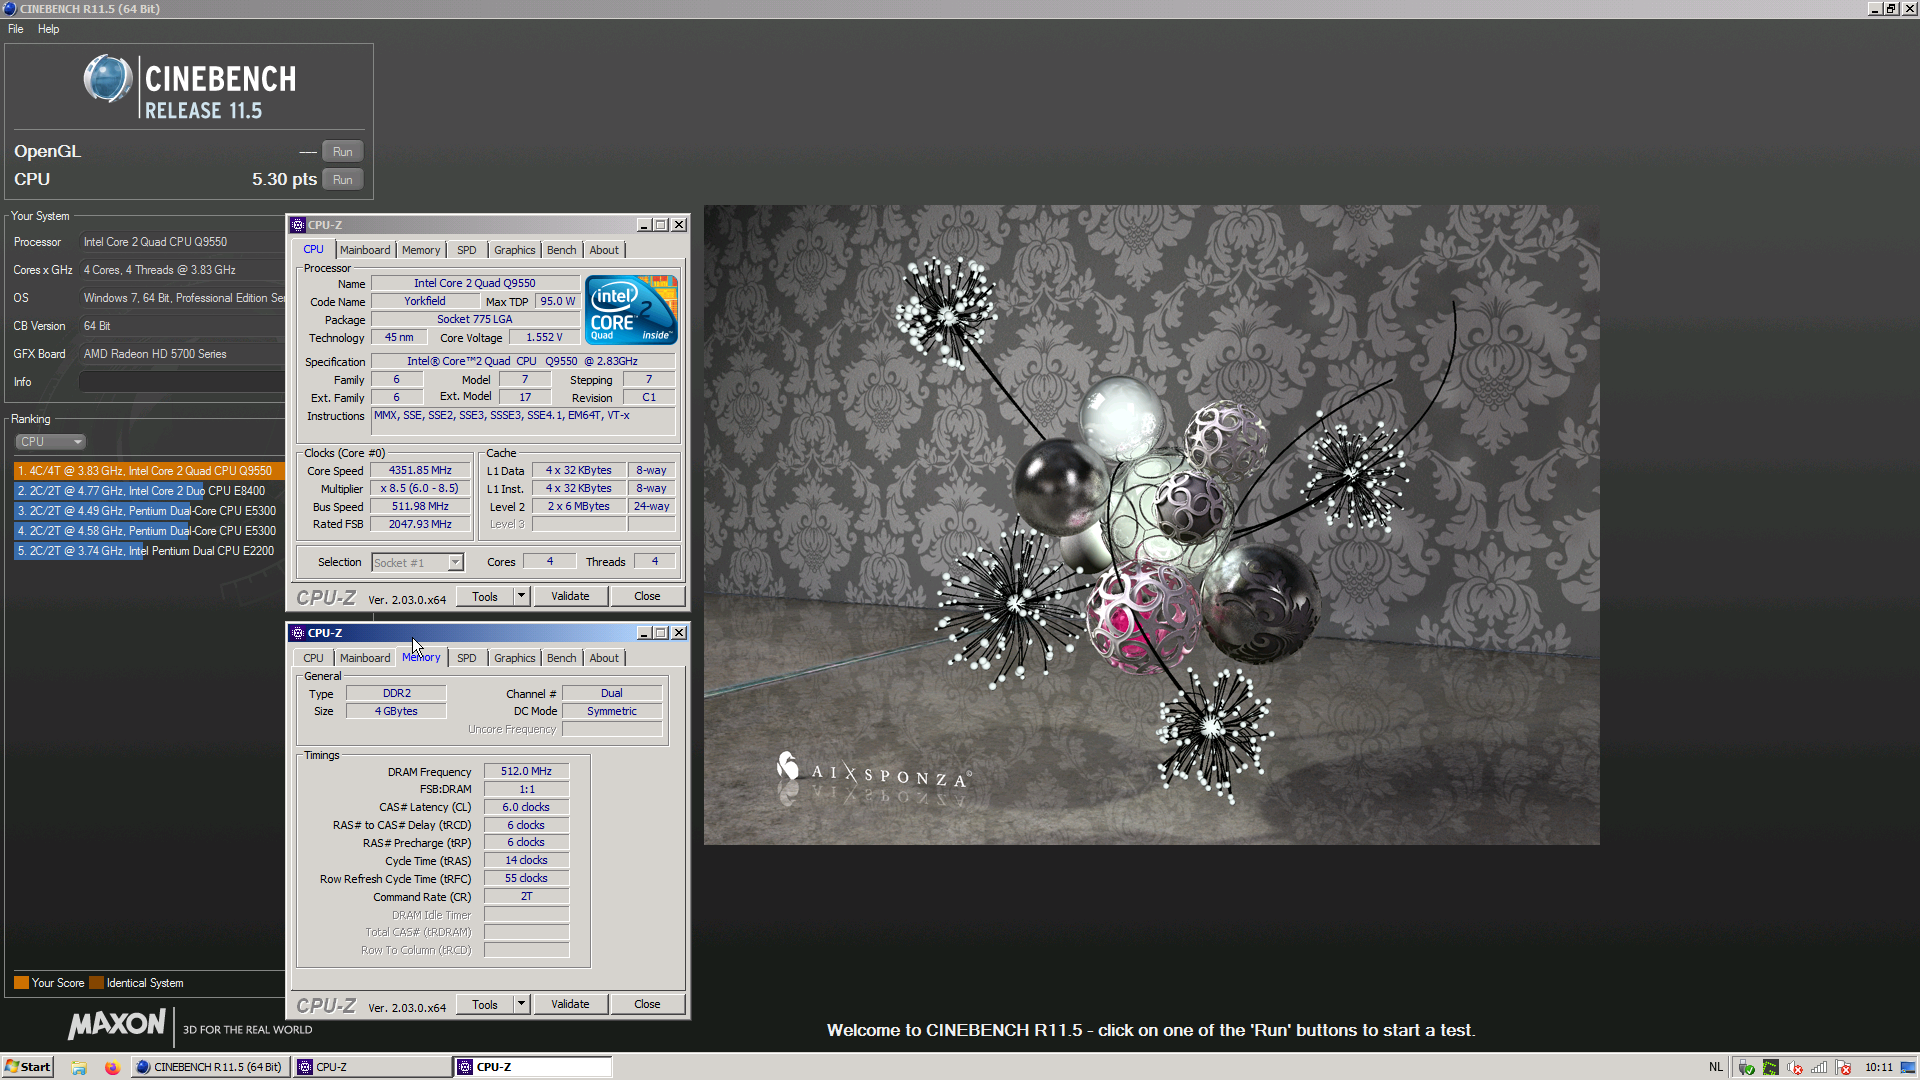Select CPU tab in upper CPU-Z
1920x1080 pixels.
tap(314, 250)
